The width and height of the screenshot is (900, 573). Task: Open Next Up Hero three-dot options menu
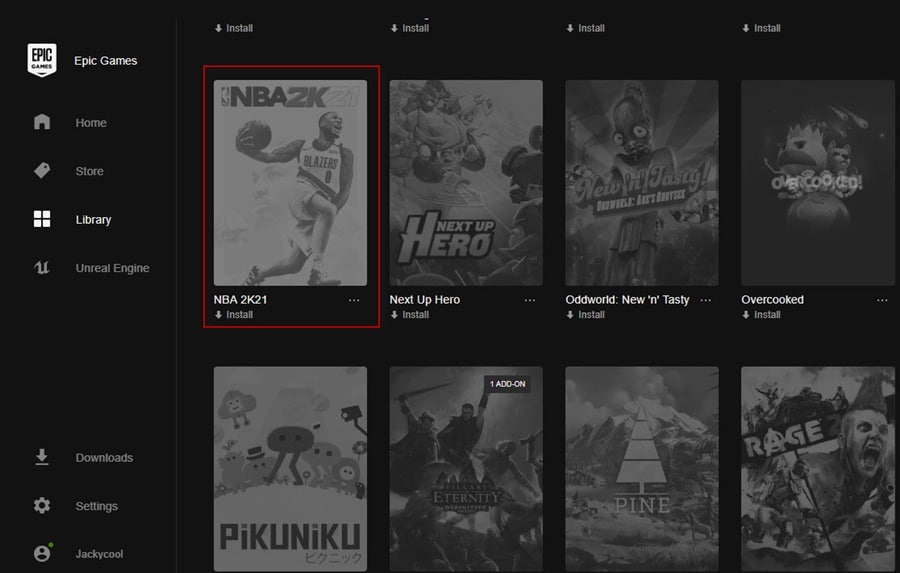[x=530, y=300]
